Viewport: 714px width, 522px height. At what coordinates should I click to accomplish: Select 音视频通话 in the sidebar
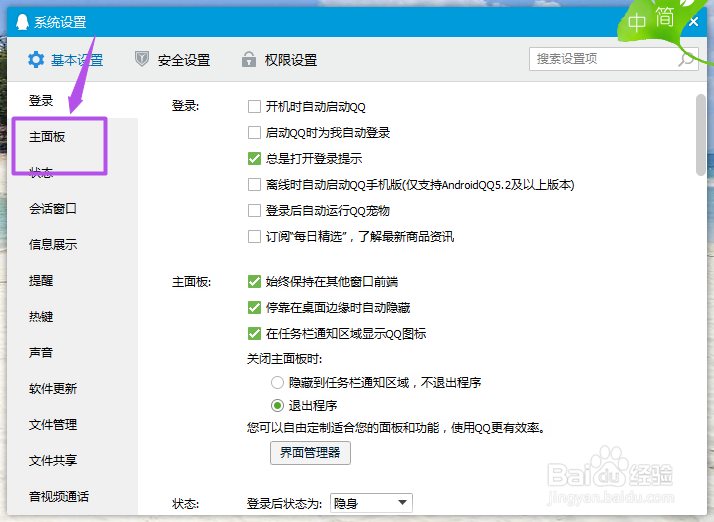(x=59, y=496)
